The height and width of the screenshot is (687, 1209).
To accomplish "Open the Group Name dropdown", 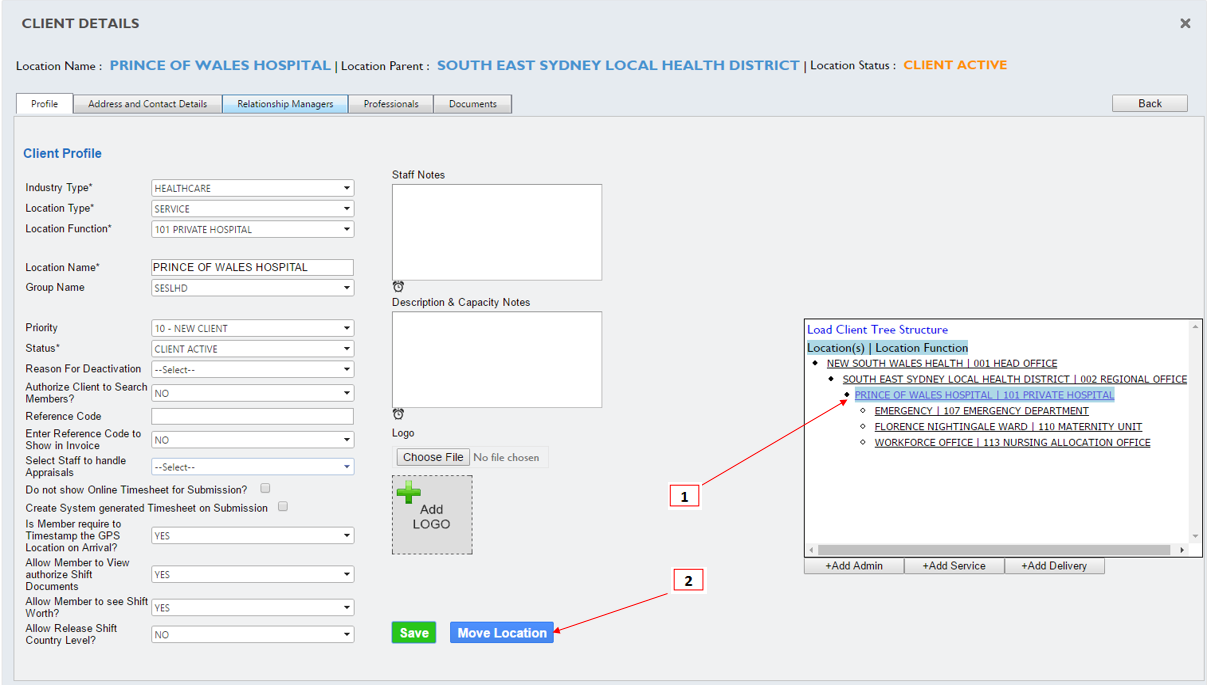I will point(253,288).
